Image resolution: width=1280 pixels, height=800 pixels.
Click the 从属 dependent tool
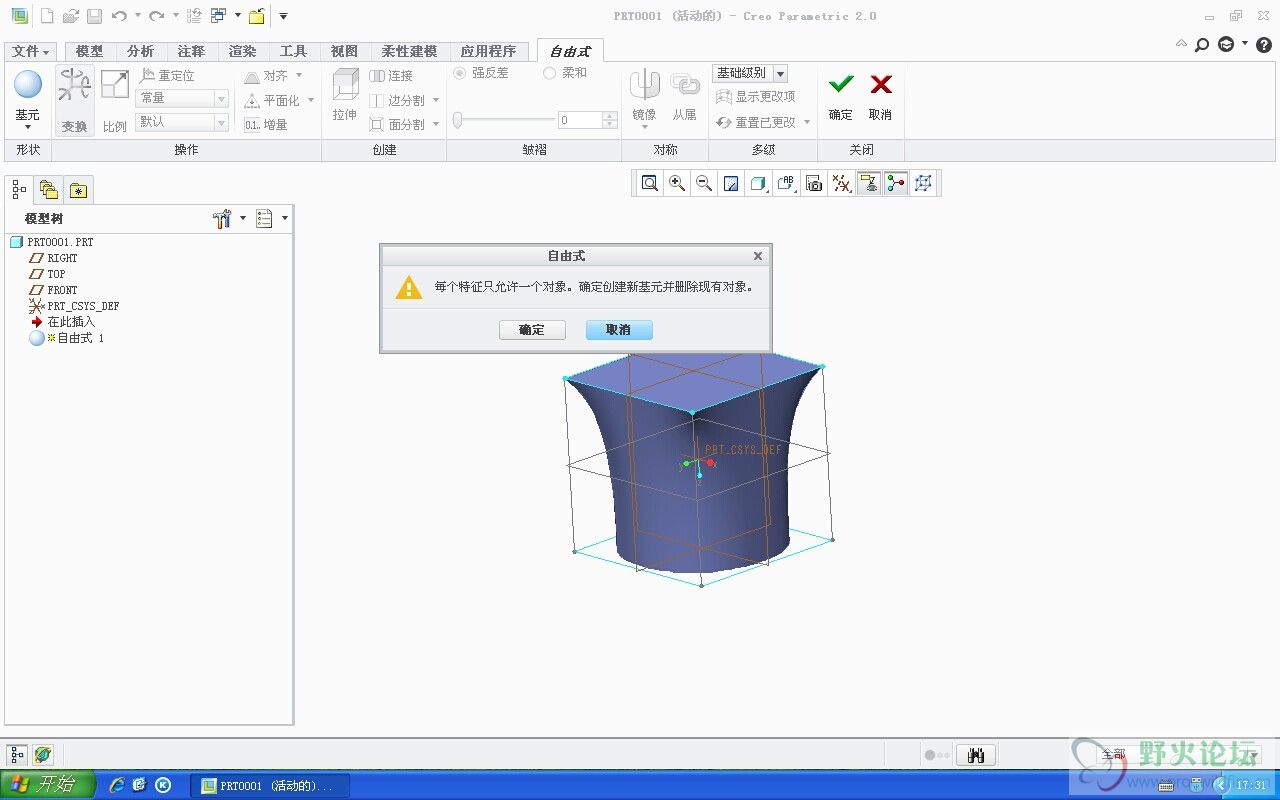pyautogui.click(x=685, y=97)
